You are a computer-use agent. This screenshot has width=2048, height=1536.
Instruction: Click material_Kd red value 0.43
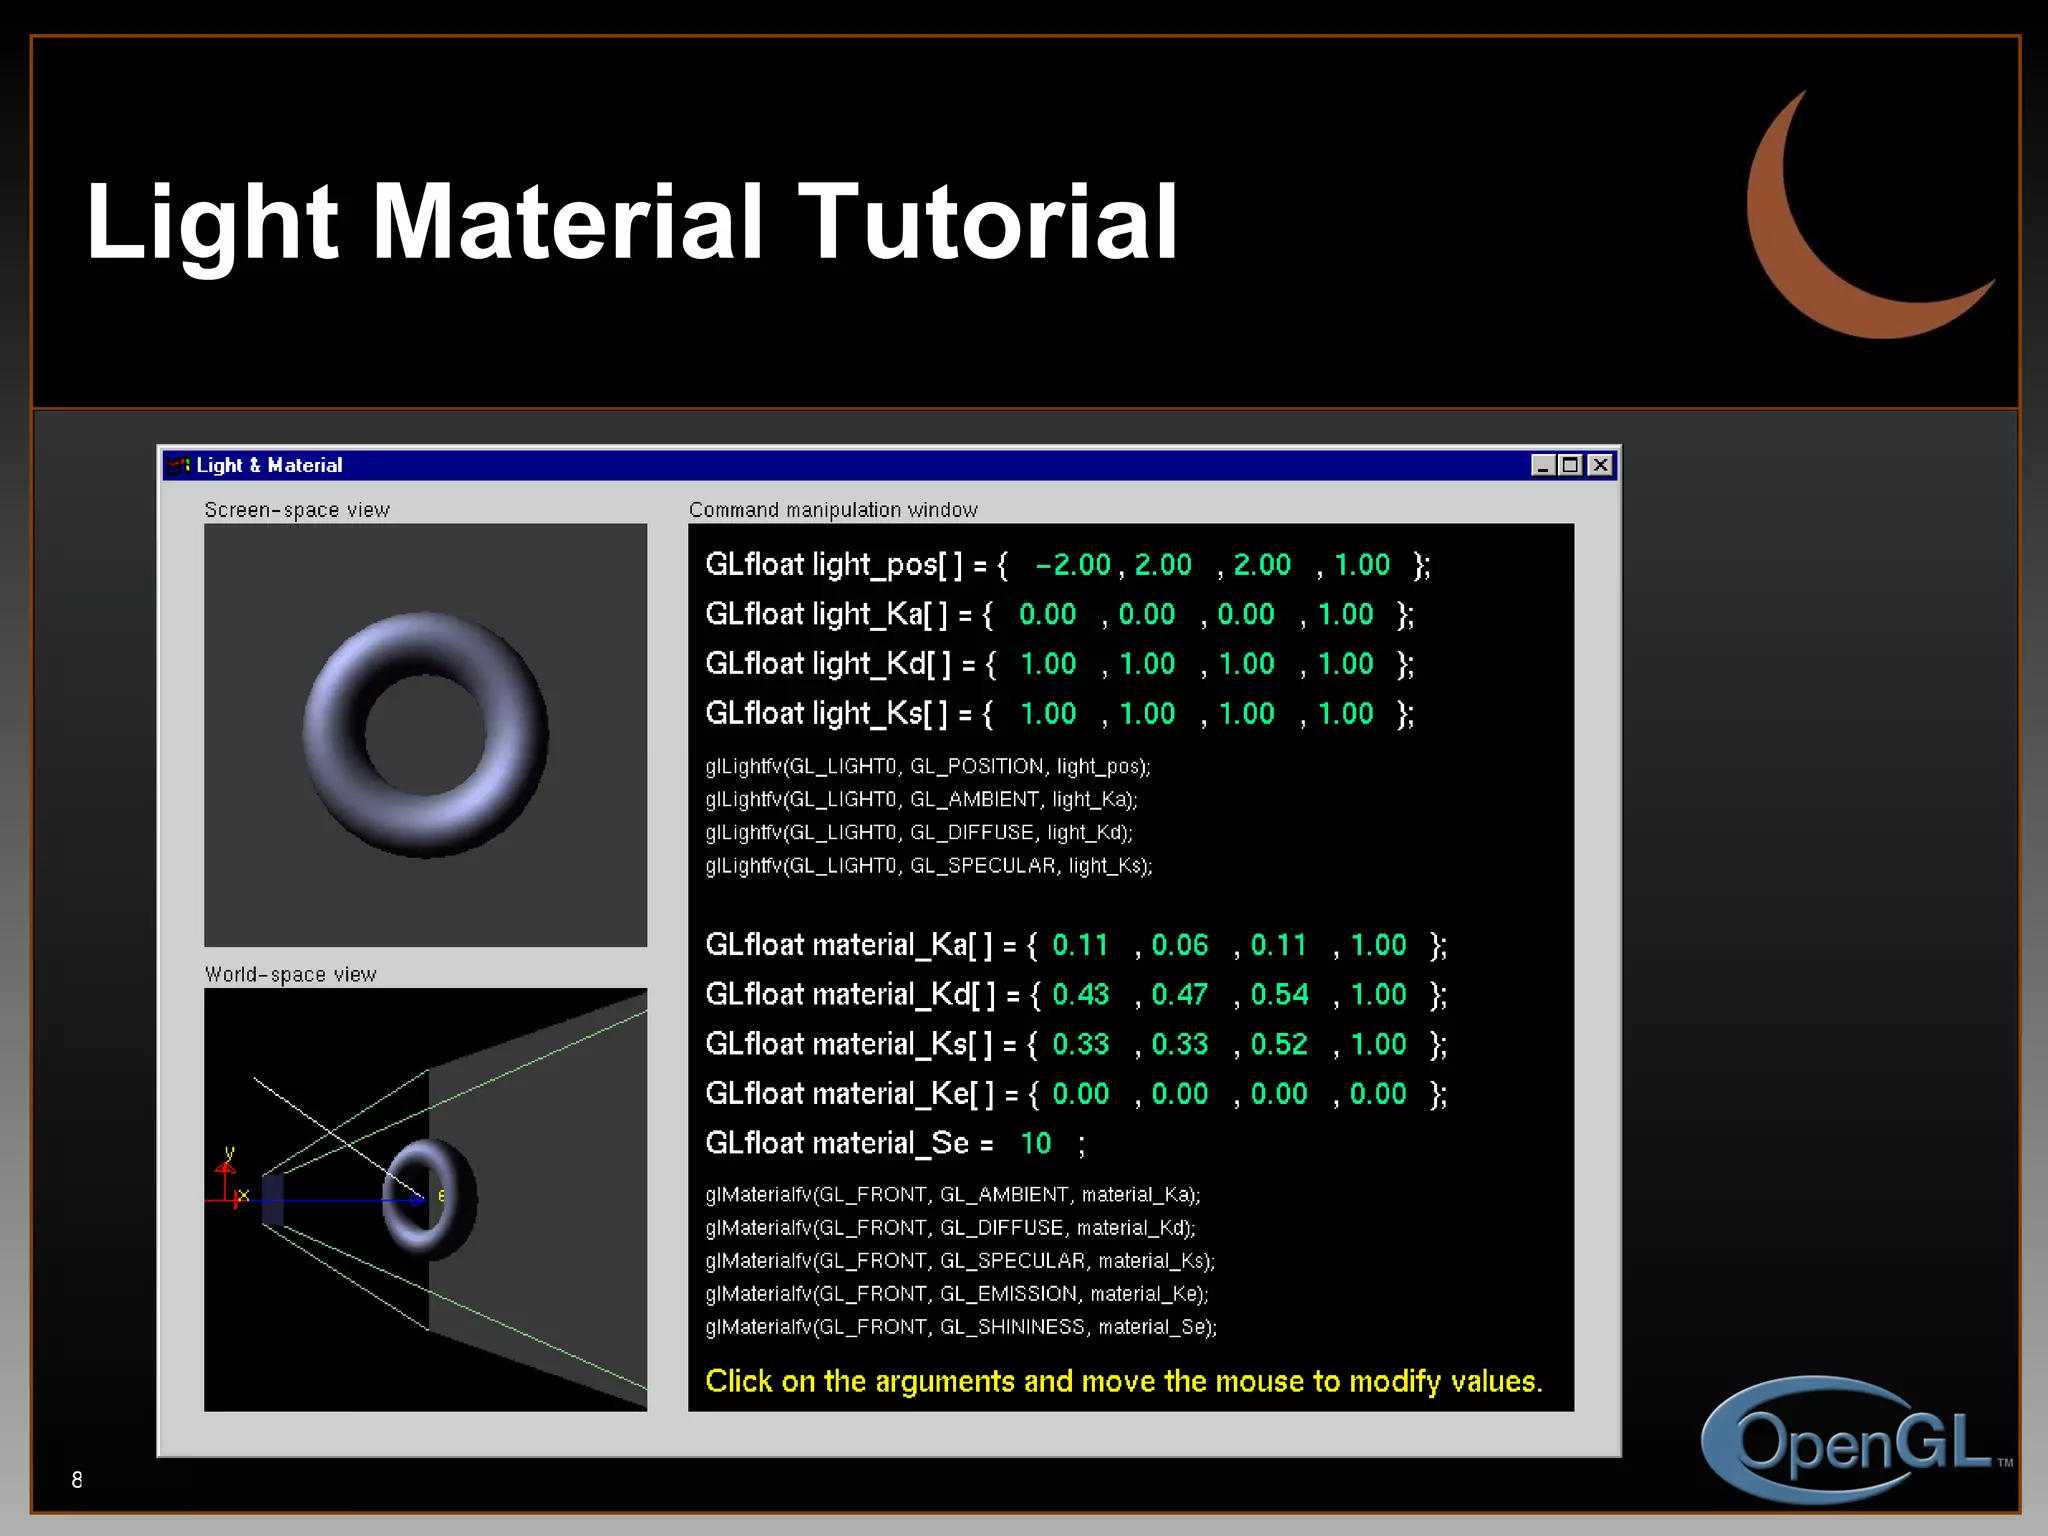pos(1081,995)
